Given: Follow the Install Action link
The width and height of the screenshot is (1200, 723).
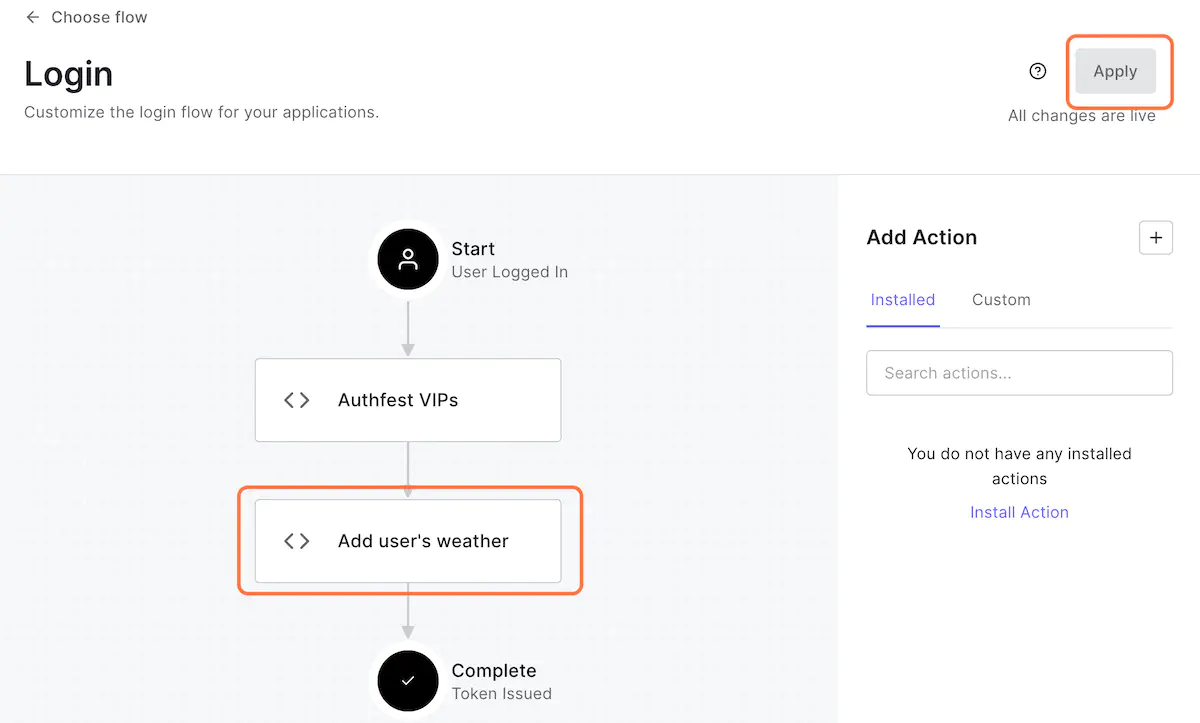Looking at the screenshot, I should 1019,512.
